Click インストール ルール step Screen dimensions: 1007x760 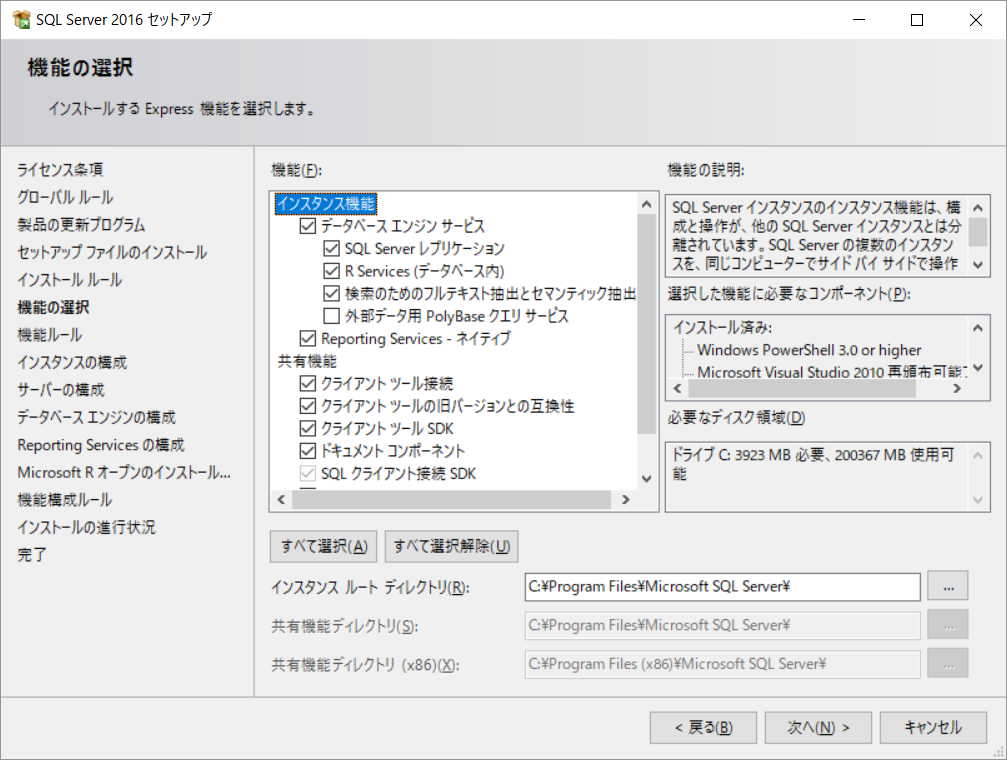pyautogui.click(x=69, y=280)
